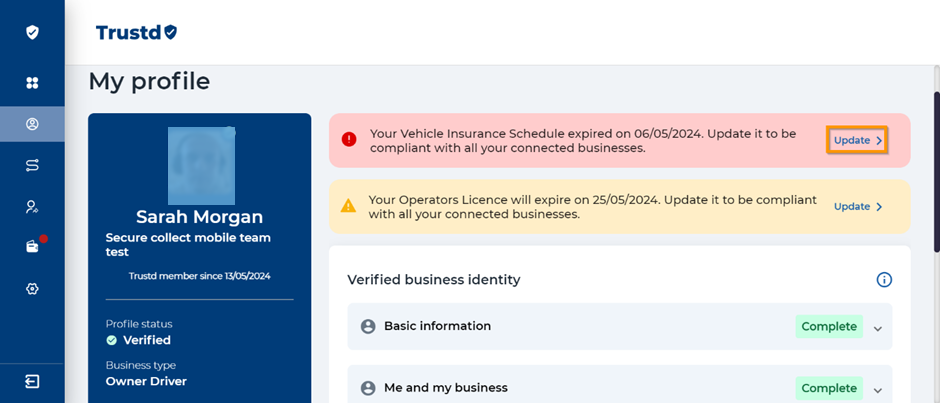Click Sarah Morgan's profile photo

tap(200, 165)
